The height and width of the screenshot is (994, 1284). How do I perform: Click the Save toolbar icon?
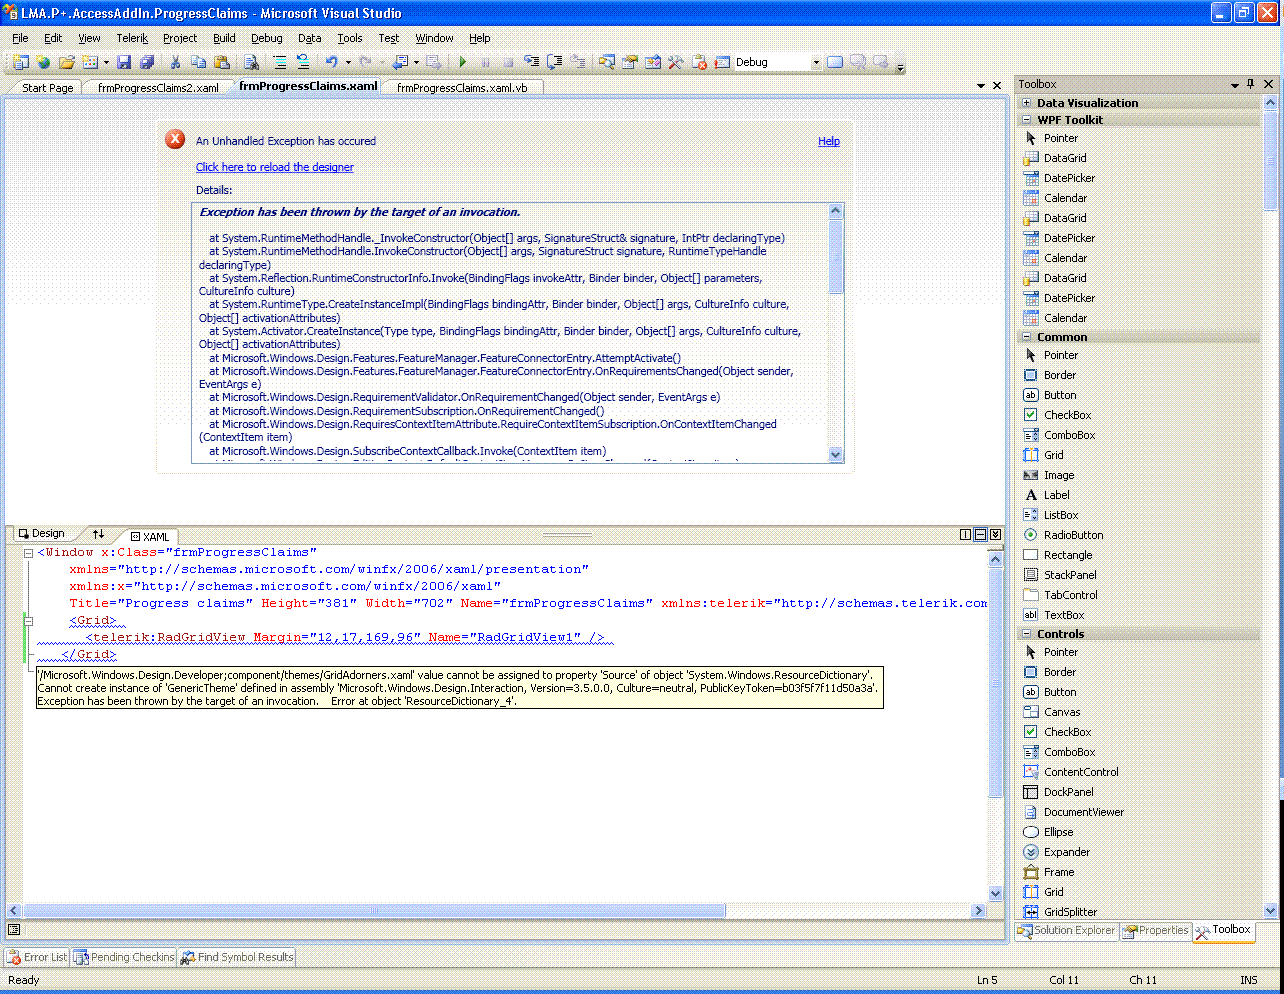[x=124, y=62]
